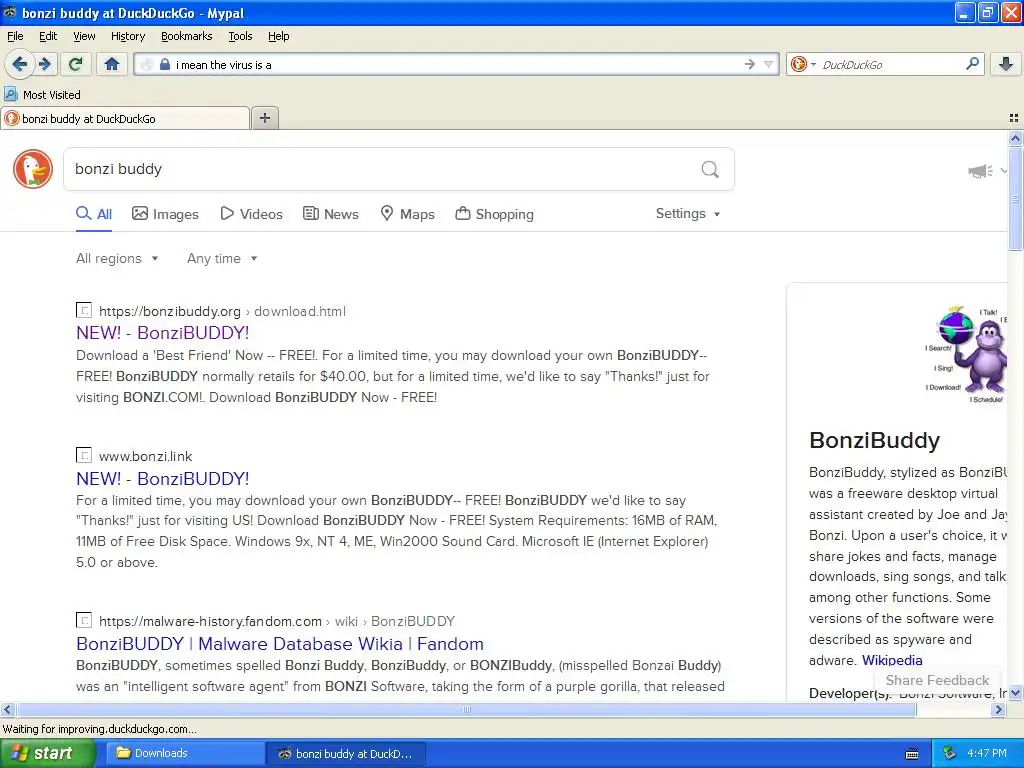This screenshot has width=1024, height=768.
Task: Expand the Any time filter
Action: point(222,259)
